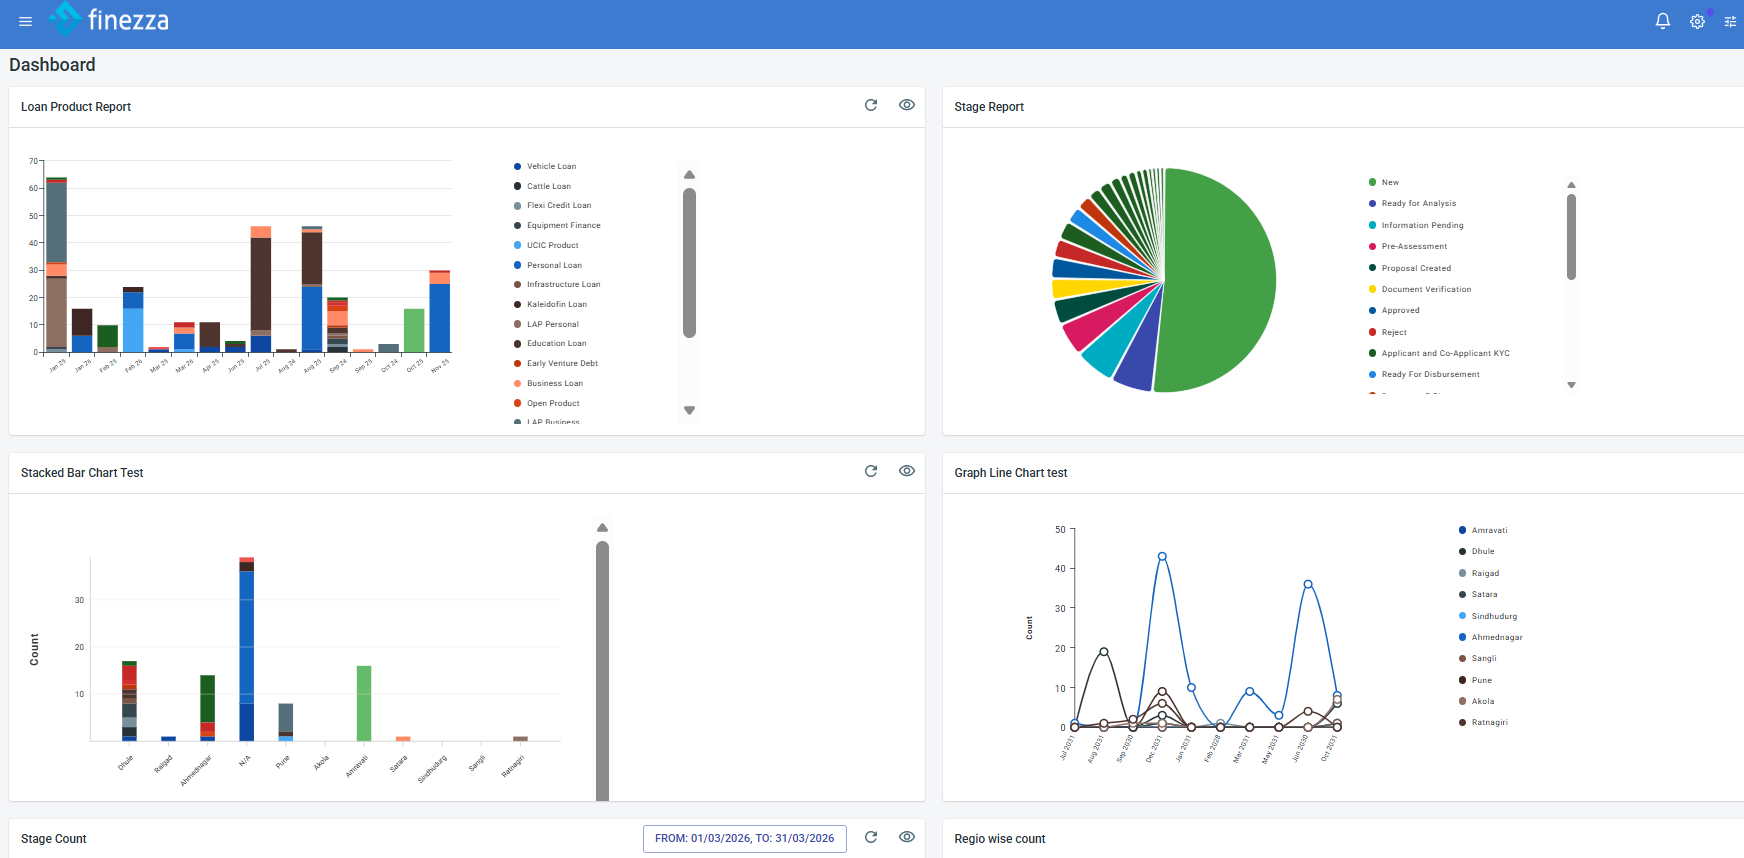Image resolution: width=1744 pixels, height=858 pixels.
Task: Click the "Graph Line Chart test" card title
Action: 1011,473
